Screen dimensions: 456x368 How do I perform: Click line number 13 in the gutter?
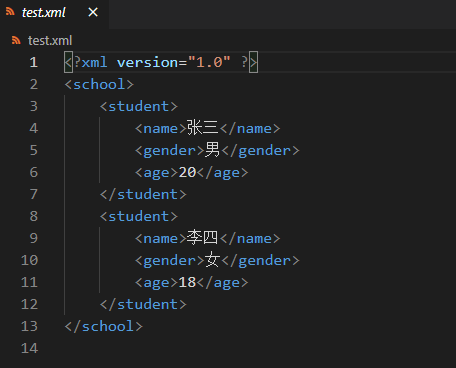point(29,326)
